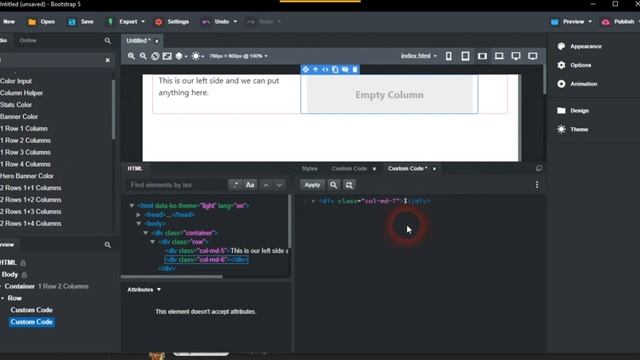Open the Theme section
This screenshot has height=360, width=640.
(573, 129)
